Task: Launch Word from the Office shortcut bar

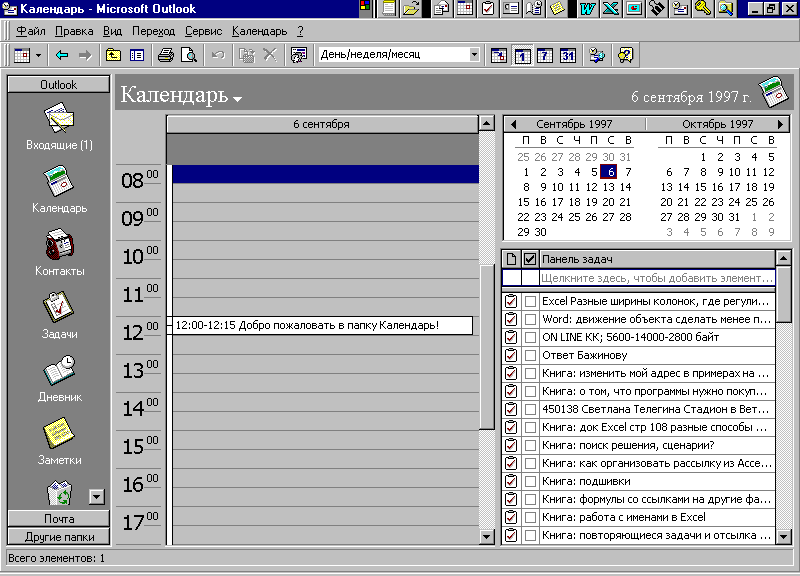Action: coord(588,8)
